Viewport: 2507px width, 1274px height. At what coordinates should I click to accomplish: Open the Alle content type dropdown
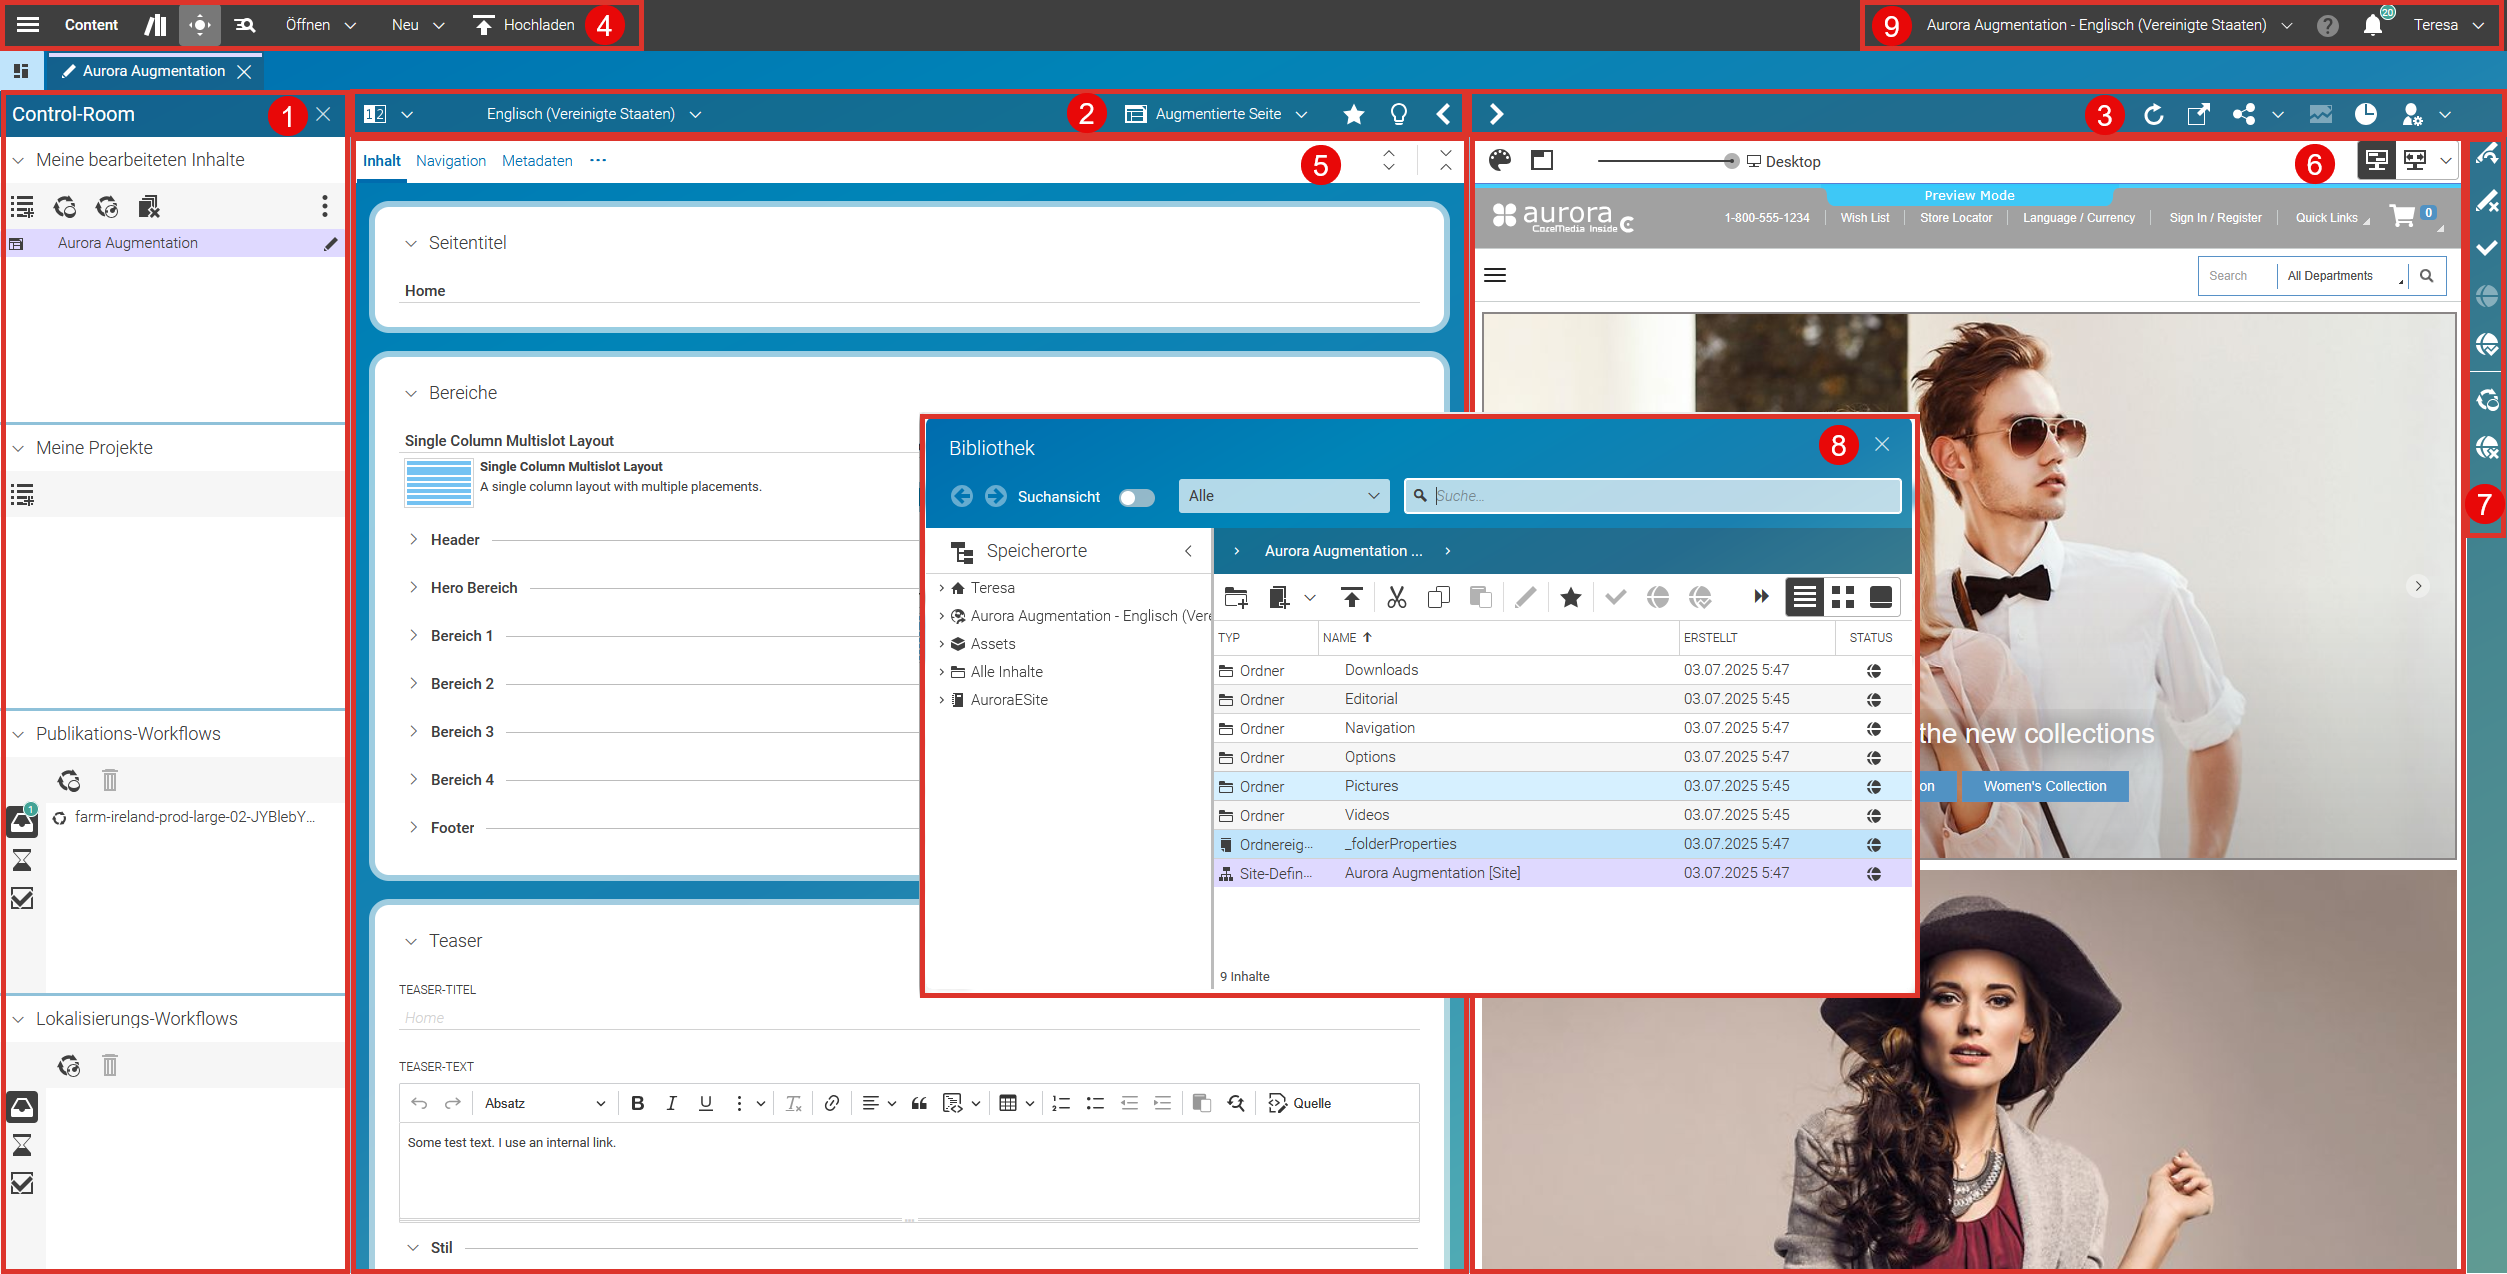click(x=1283, y=496)
